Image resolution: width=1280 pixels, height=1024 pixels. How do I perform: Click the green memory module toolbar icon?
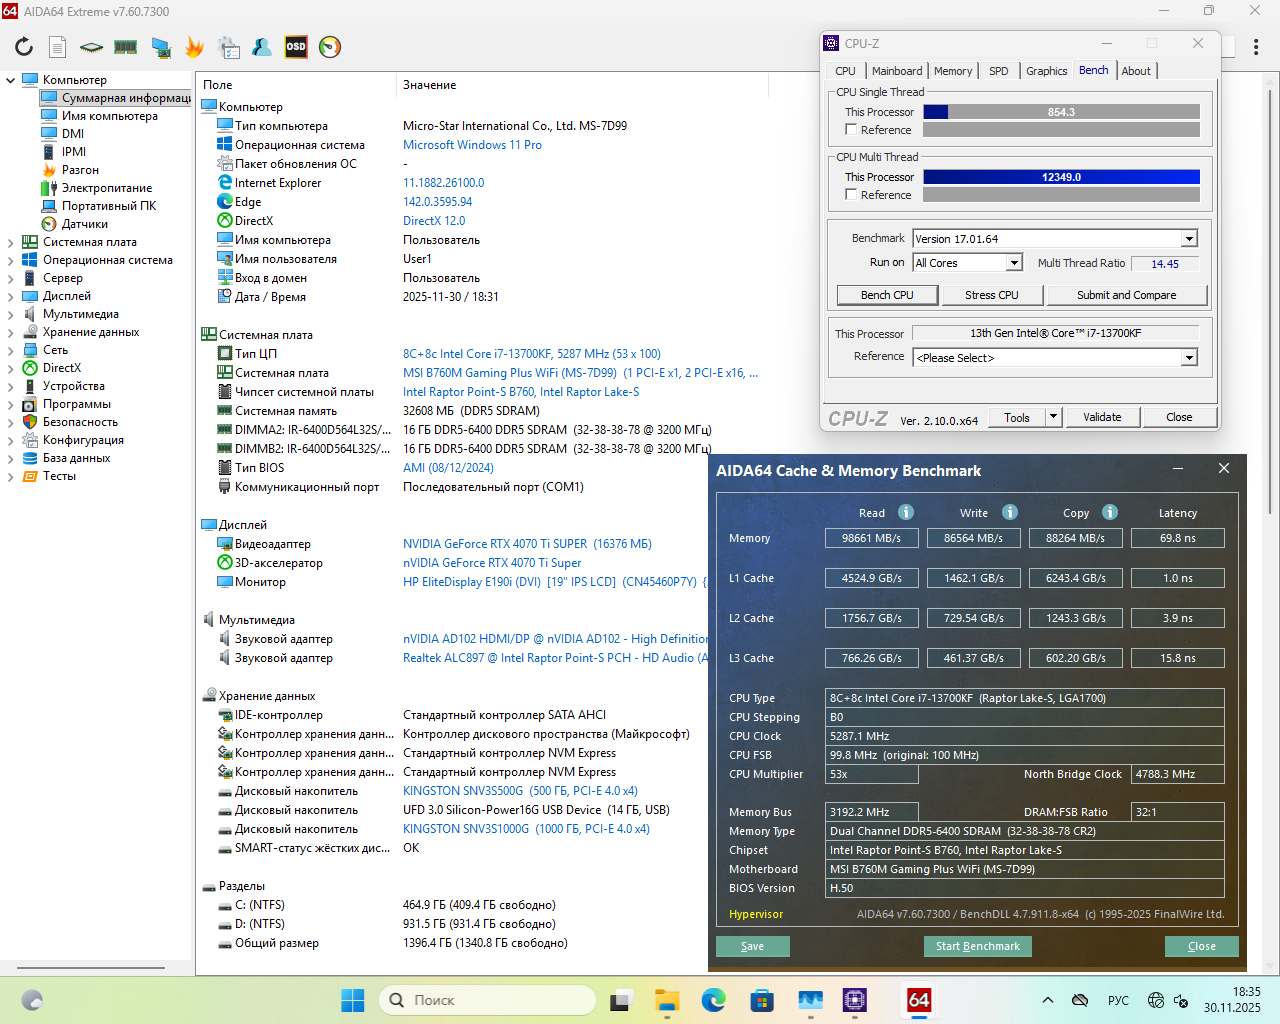126,47
